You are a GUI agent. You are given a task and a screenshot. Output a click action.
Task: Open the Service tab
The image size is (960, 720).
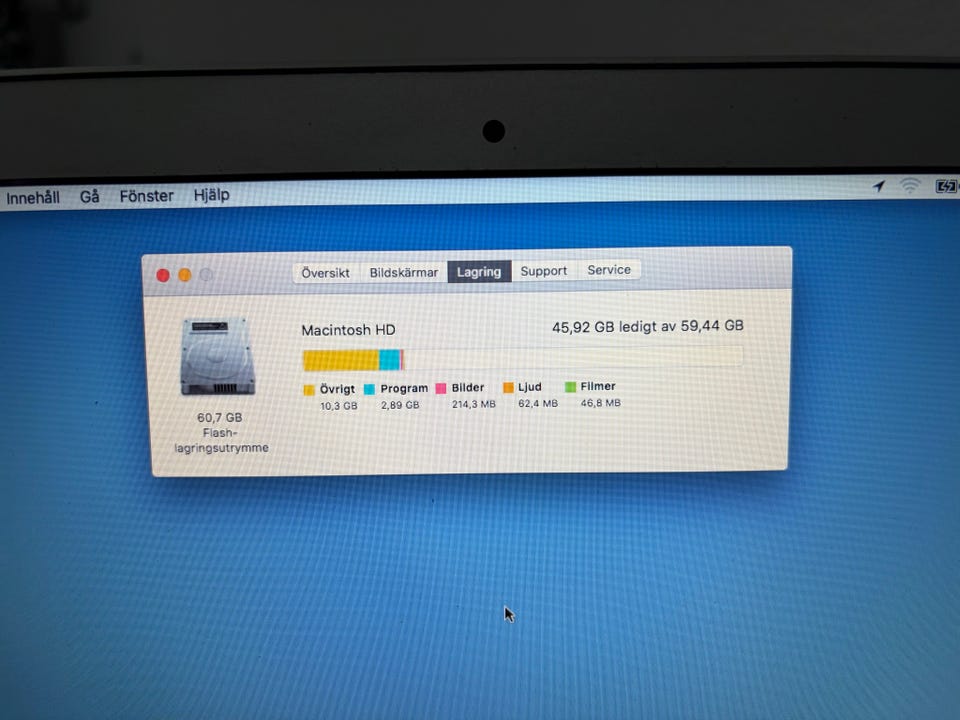(609, 270)
